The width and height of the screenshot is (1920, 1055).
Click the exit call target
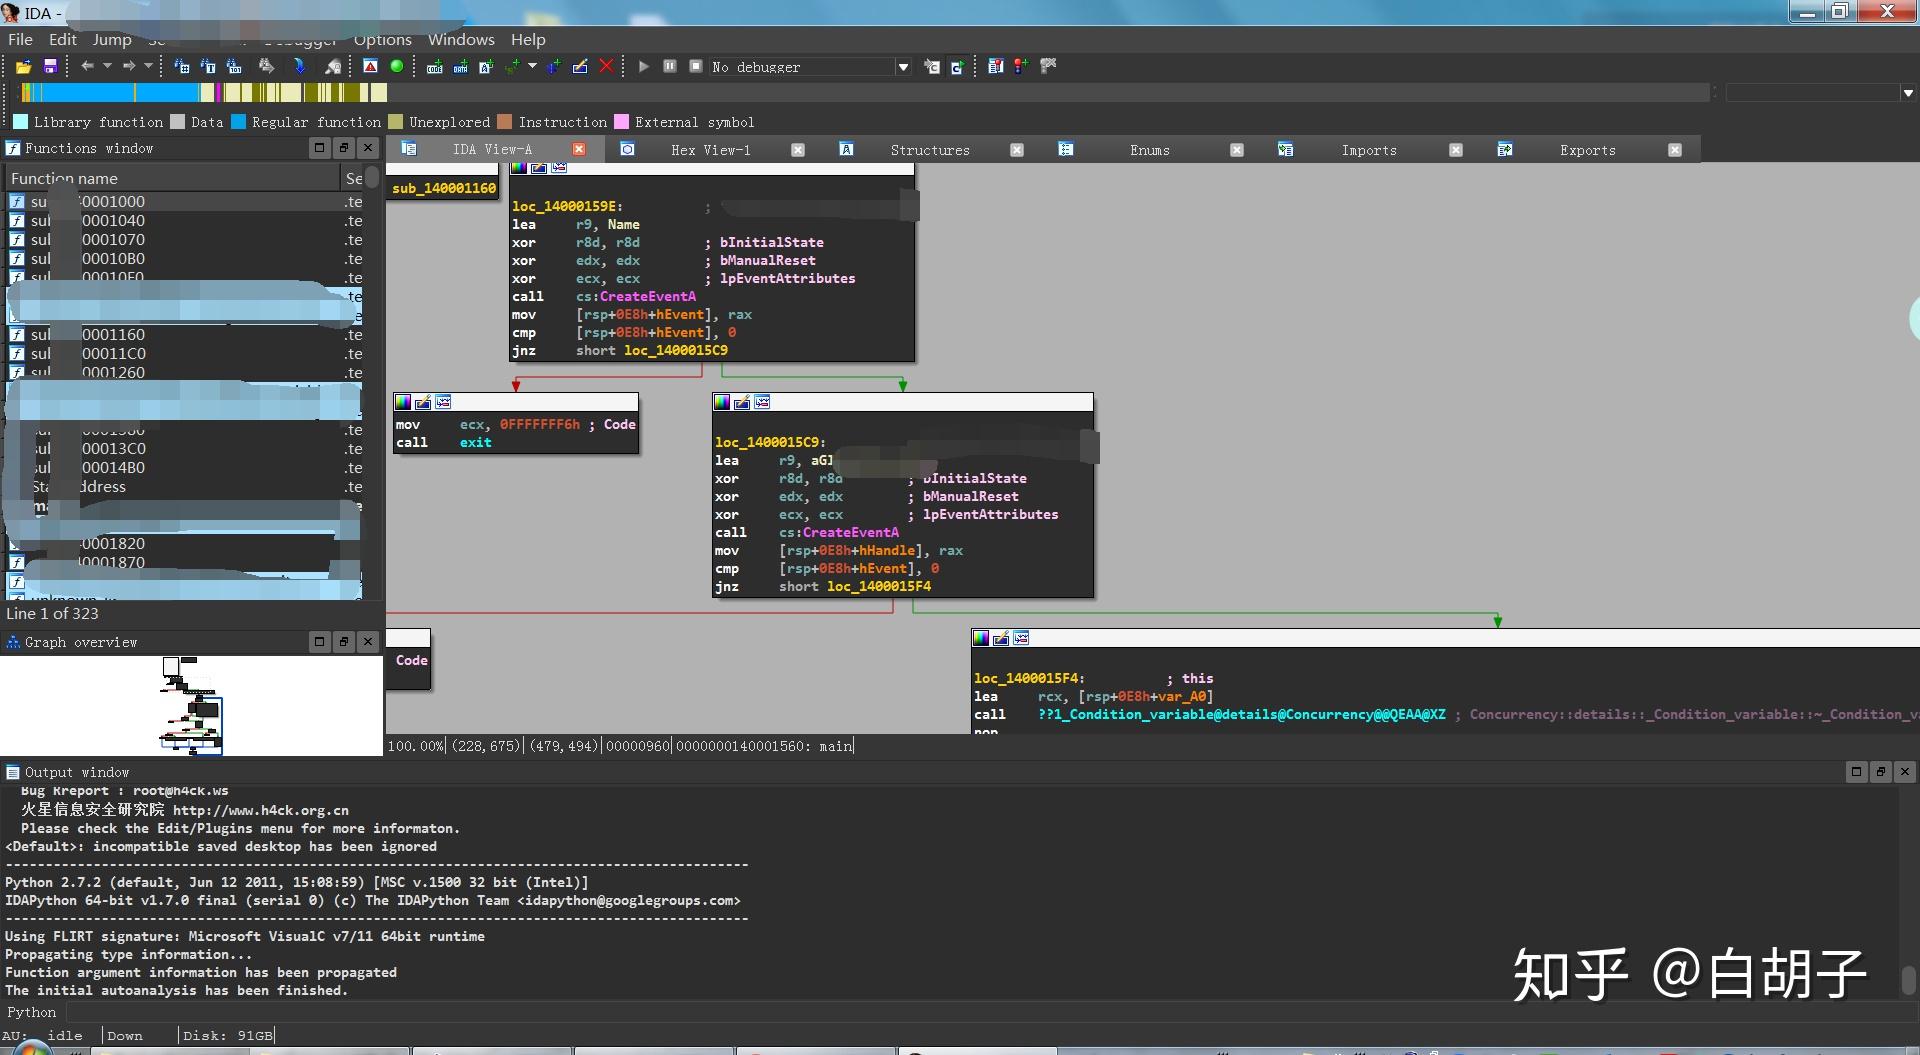click(476, 443)
